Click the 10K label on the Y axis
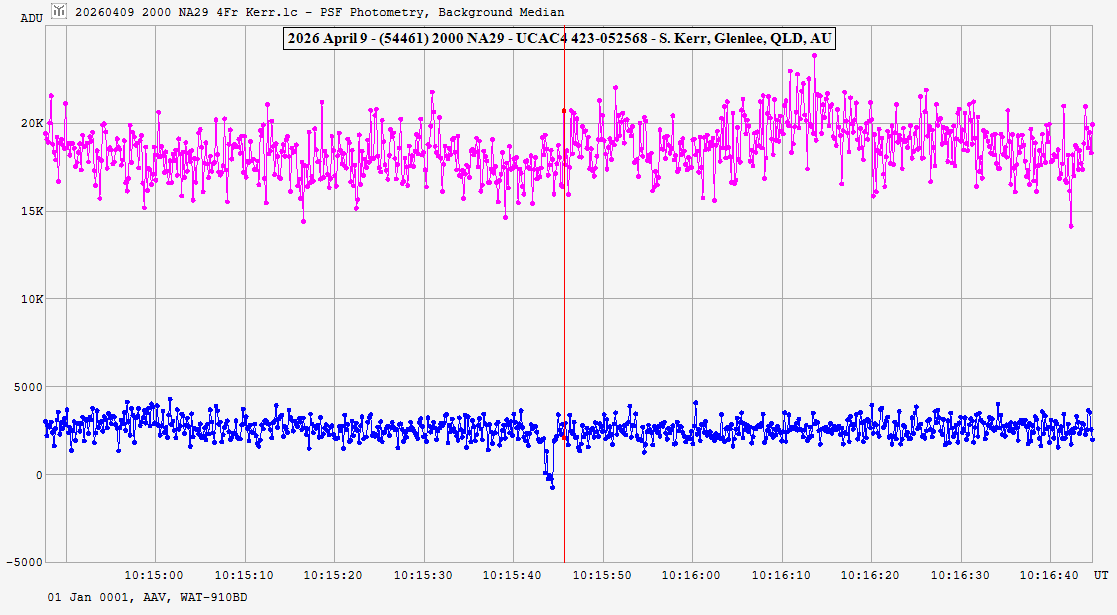The width and height of the screenshot is (1117, 615). point(33,299)
